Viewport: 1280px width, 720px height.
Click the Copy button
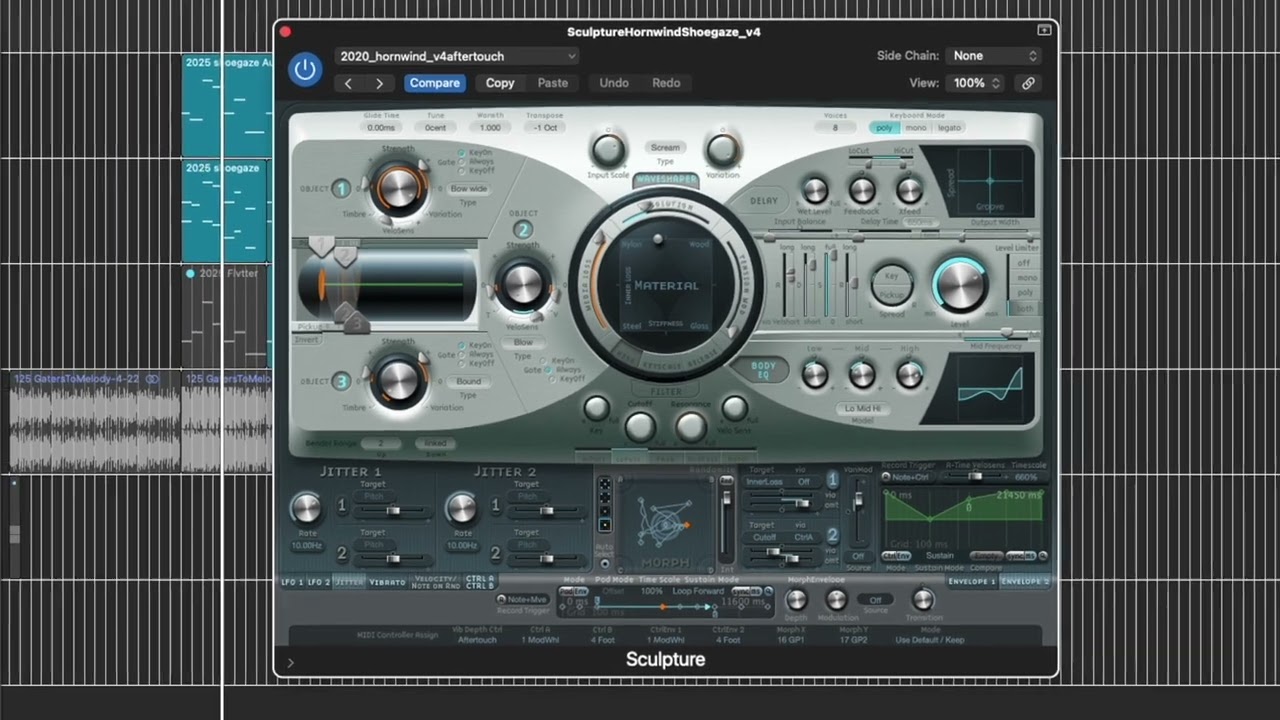pyautogui.click(x=500, y=83)
